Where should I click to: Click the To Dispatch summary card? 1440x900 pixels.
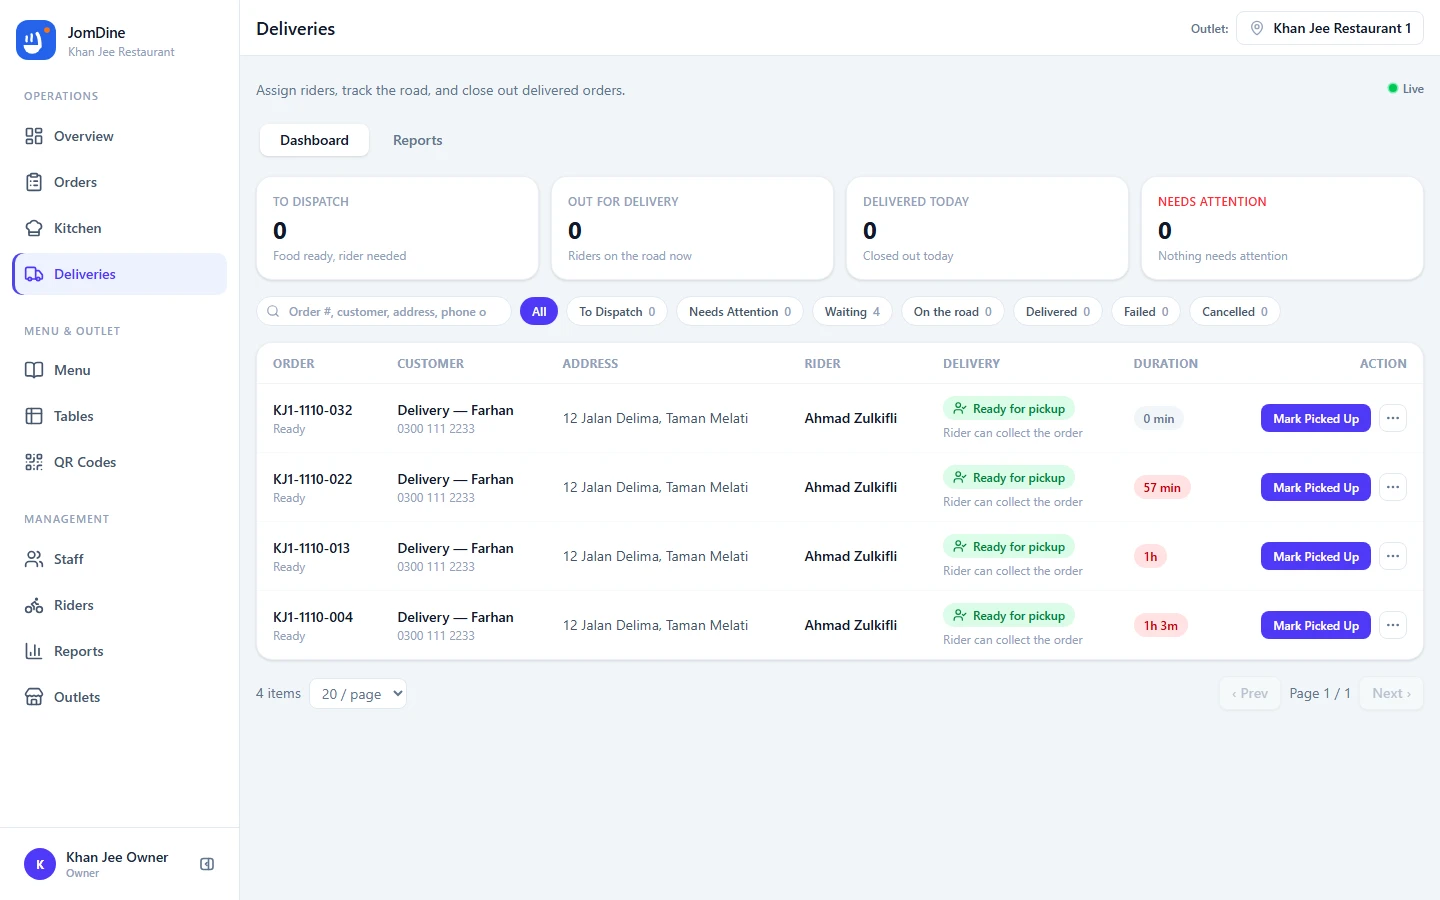(x=397, y=228)
